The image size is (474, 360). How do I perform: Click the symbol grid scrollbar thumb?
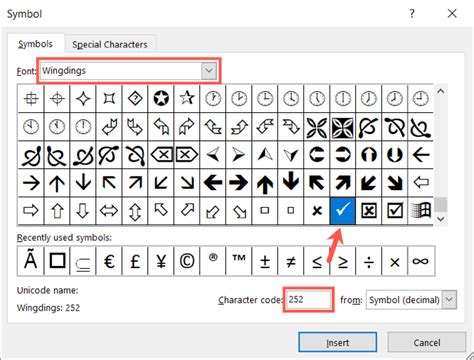click(441, 204)
